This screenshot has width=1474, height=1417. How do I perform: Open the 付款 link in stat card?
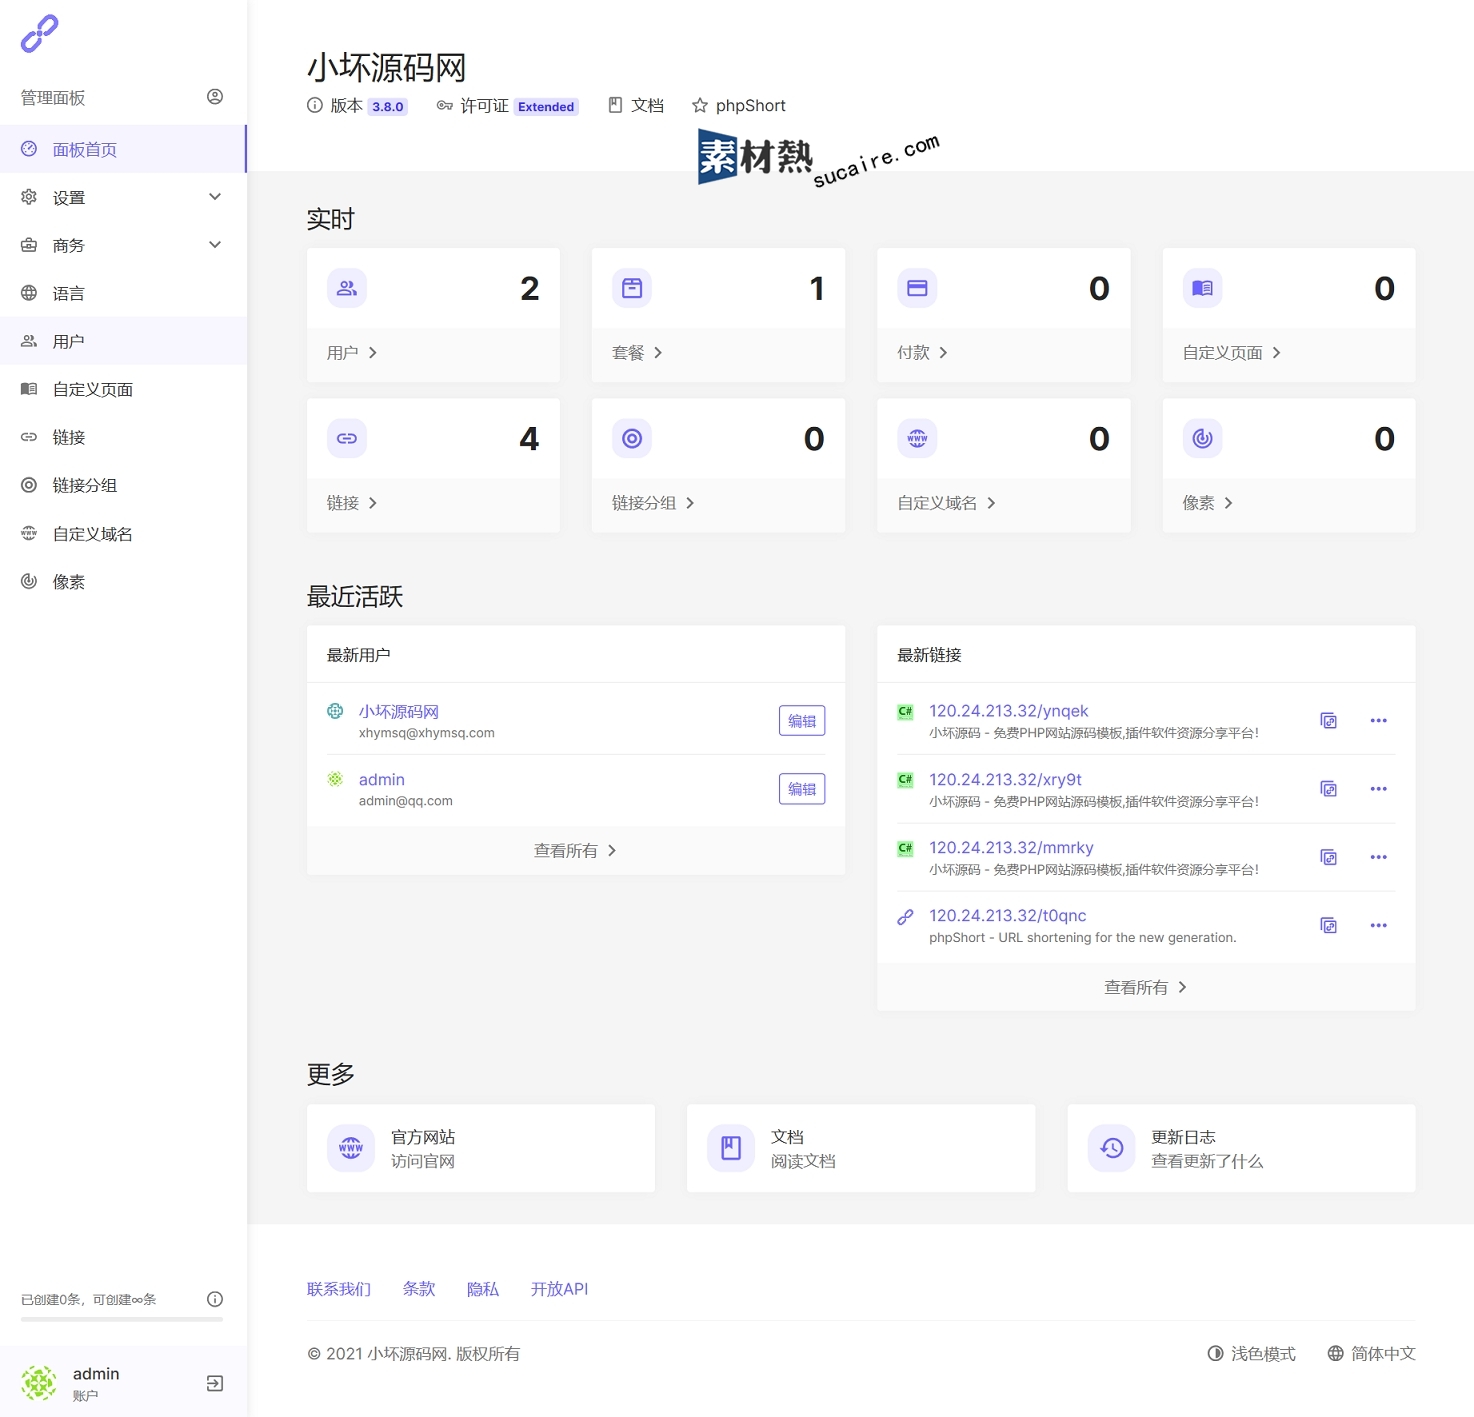tap(922, 353)
